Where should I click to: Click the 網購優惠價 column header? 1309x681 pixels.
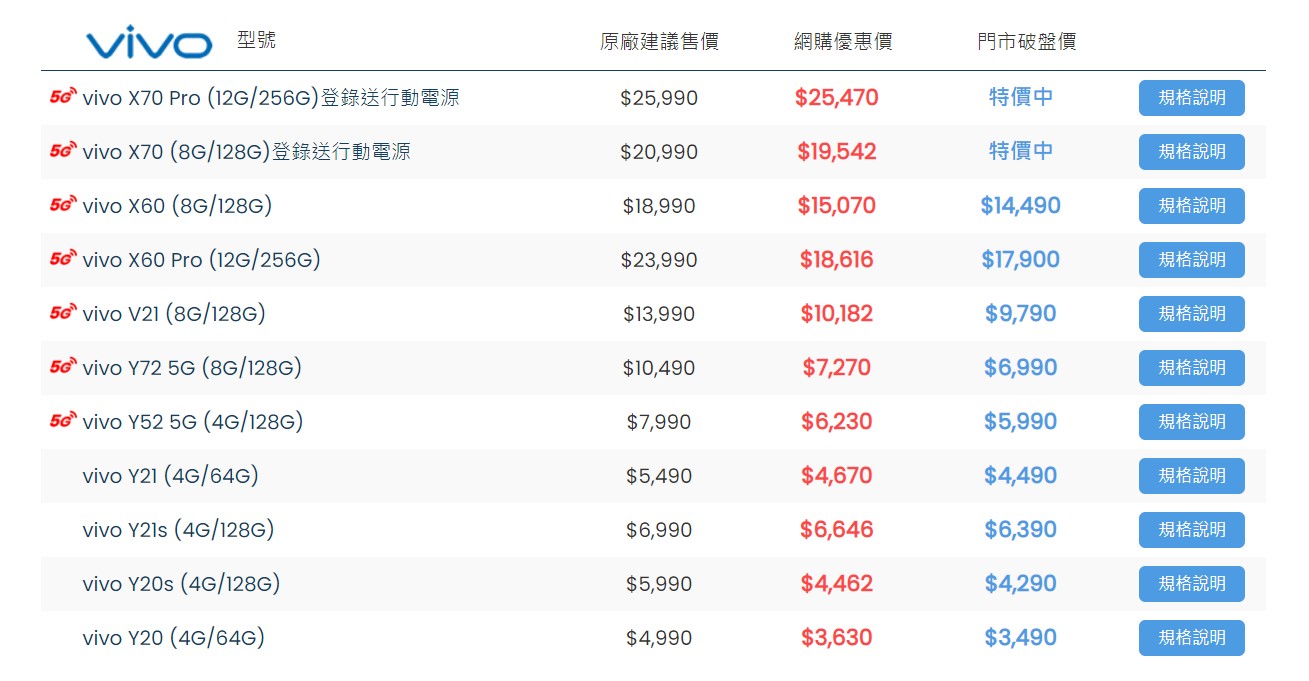click(843, 42)
